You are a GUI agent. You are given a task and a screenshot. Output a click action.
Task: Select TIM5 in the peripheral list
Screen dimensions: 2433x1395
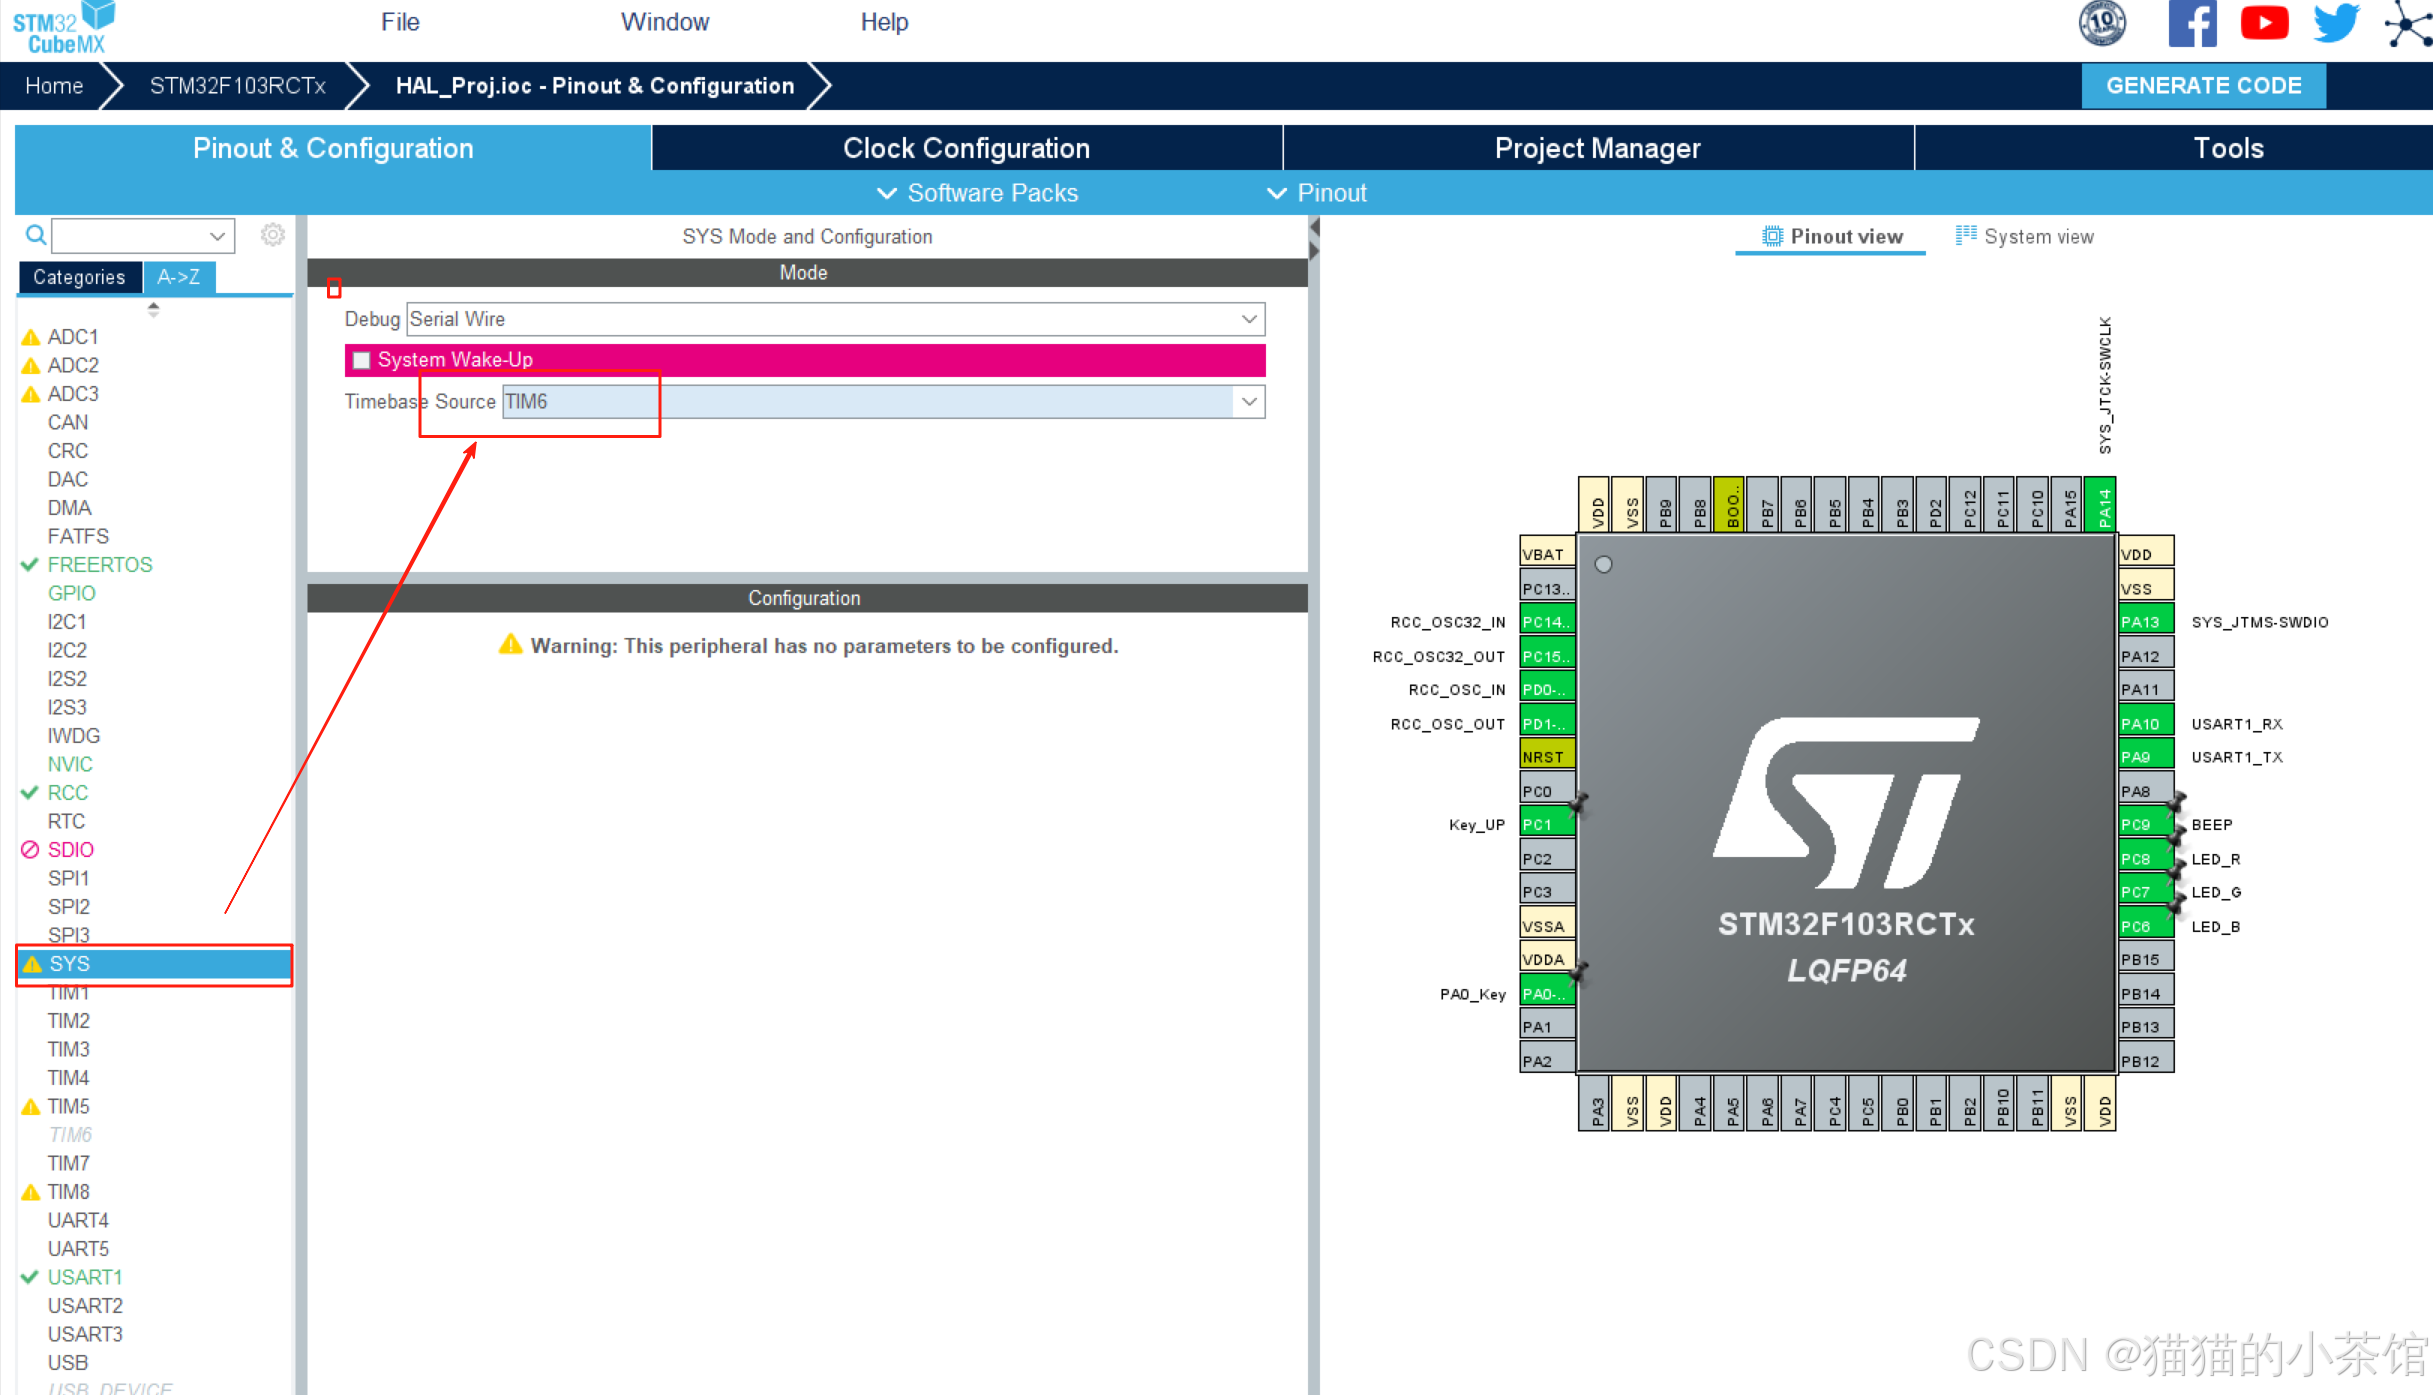pyautogui.click(x=69, y=1106)
